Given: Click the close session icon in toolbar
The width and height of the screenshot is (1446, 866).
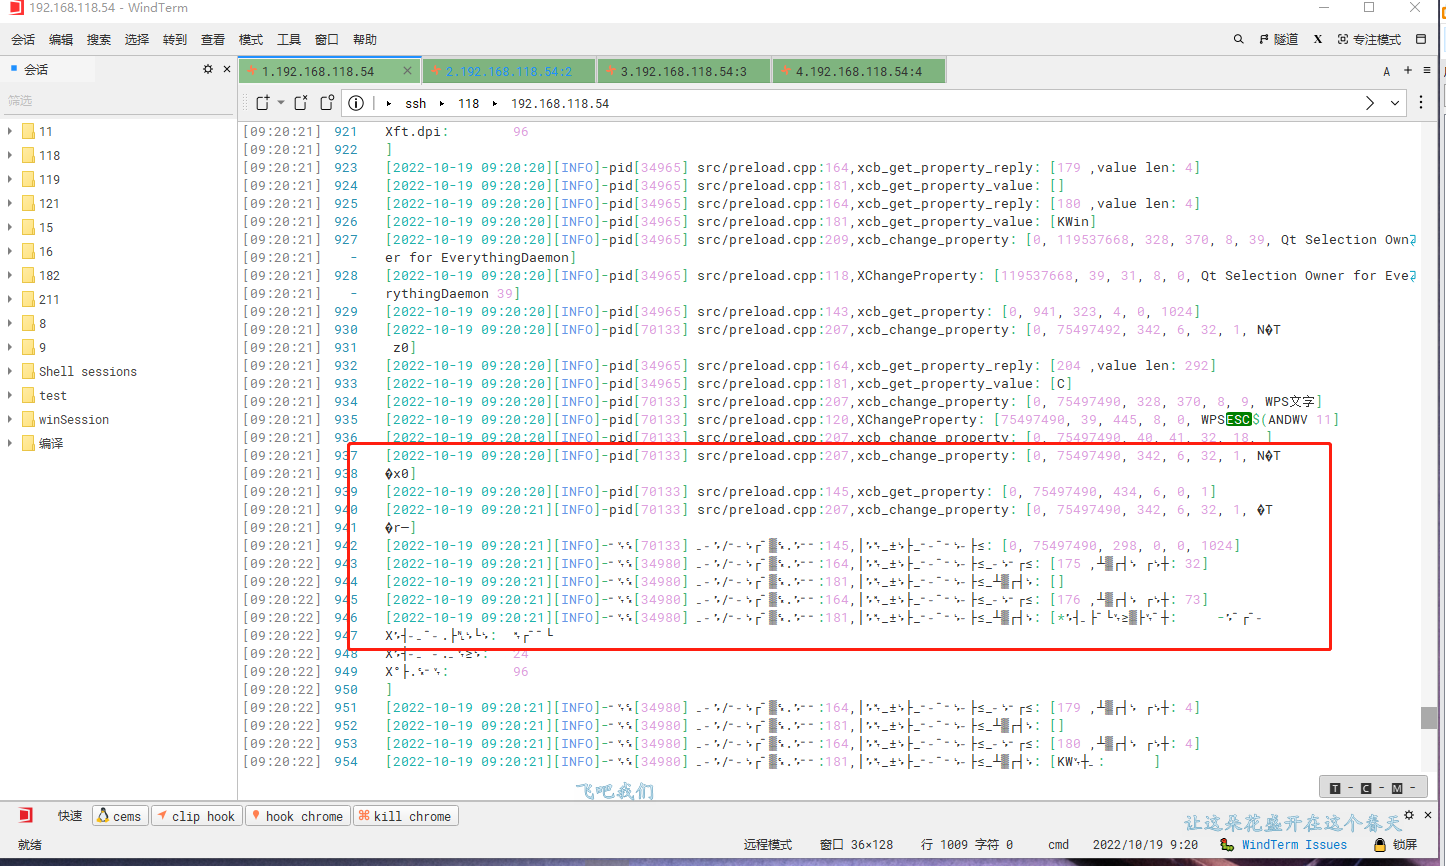Looking at the screenshot, I should point(301,103).
